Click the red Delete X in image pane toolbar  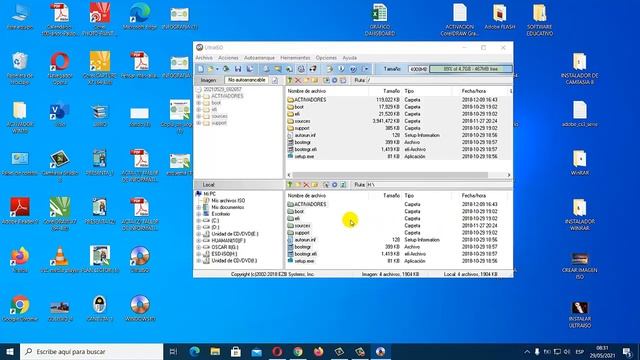click(x=298, y=80)
